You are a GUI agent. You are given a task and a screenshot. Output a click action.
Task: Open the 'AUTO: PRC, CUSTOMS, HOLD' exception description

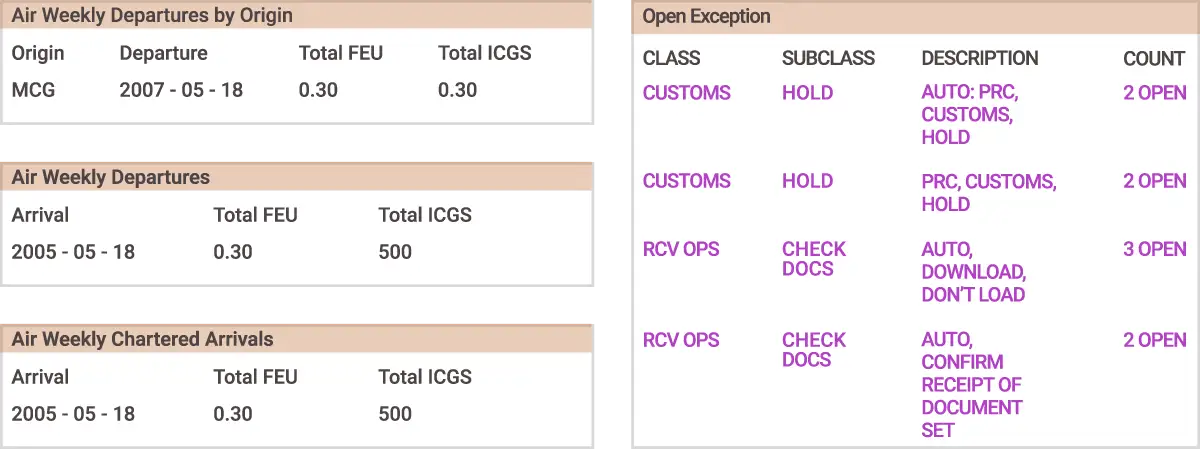969,115
